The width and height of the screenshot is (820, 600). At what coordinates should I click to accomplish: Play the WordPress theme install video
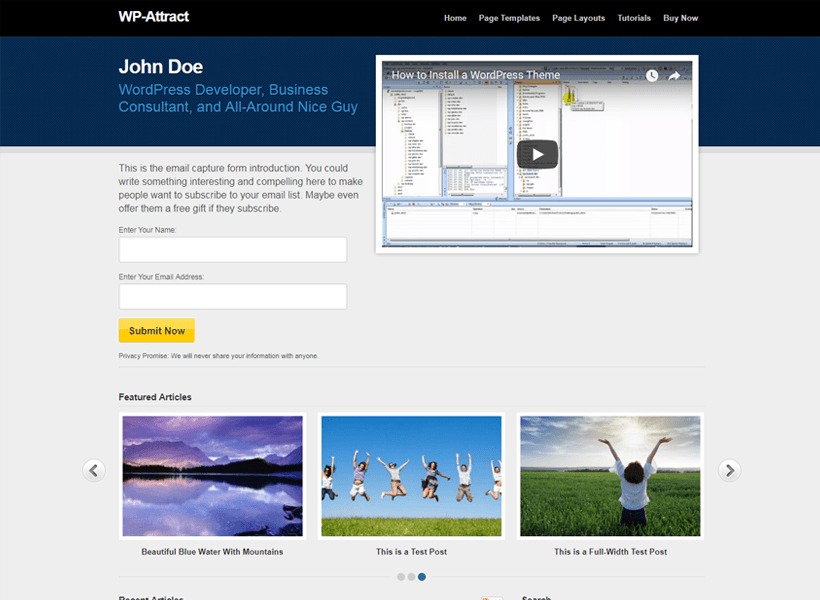click(537, 154)
